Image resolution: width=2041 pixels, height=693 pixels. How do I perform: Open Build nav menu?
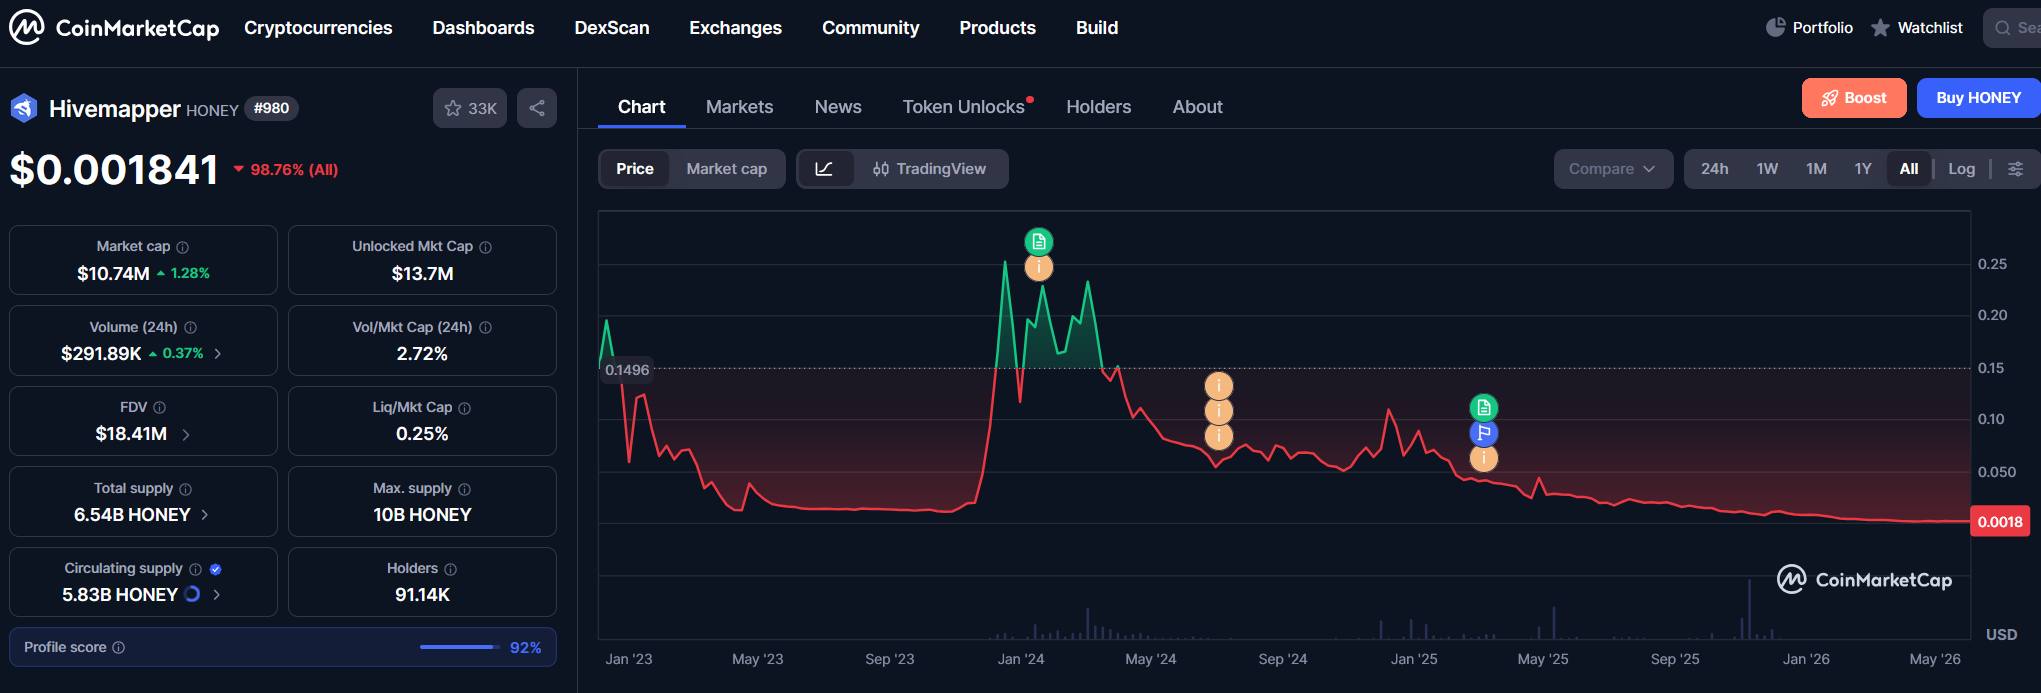point(1097,28)
